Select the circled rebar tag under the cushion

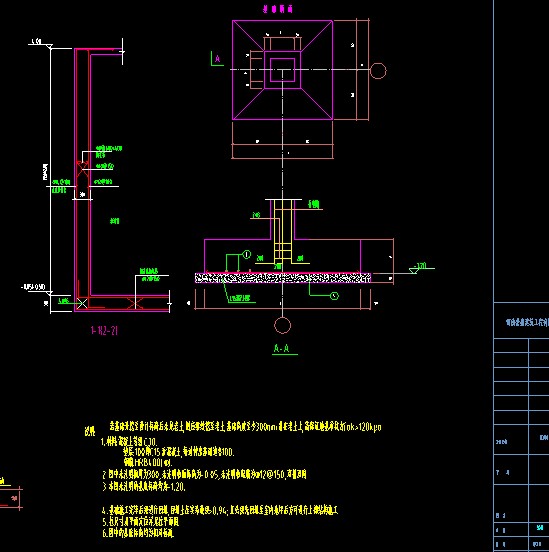tap(334, 296)
